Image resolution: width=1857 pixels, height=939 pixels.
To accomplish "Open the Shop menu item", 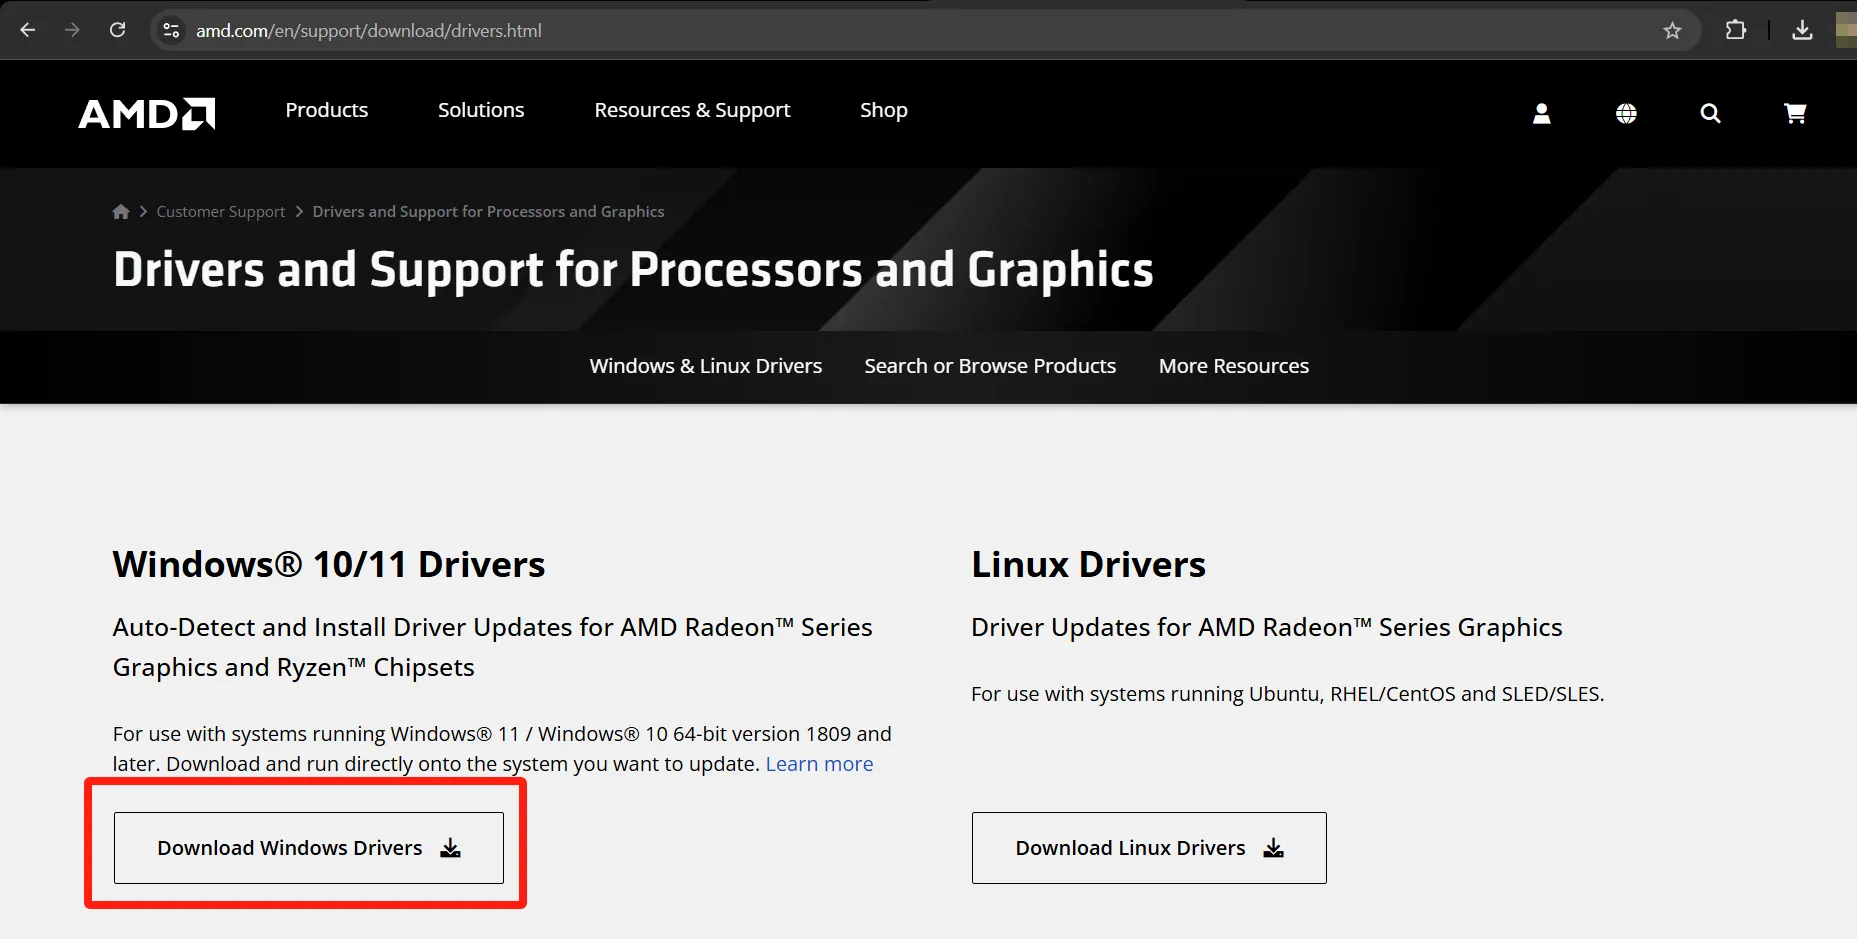I will [884, 110].
